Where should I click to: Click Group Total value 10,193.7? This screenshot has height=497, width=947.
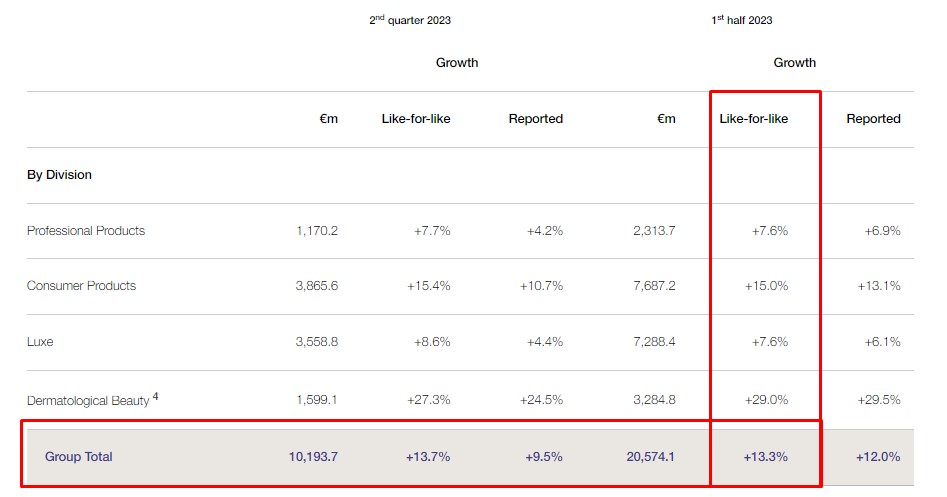pos(313,457)
